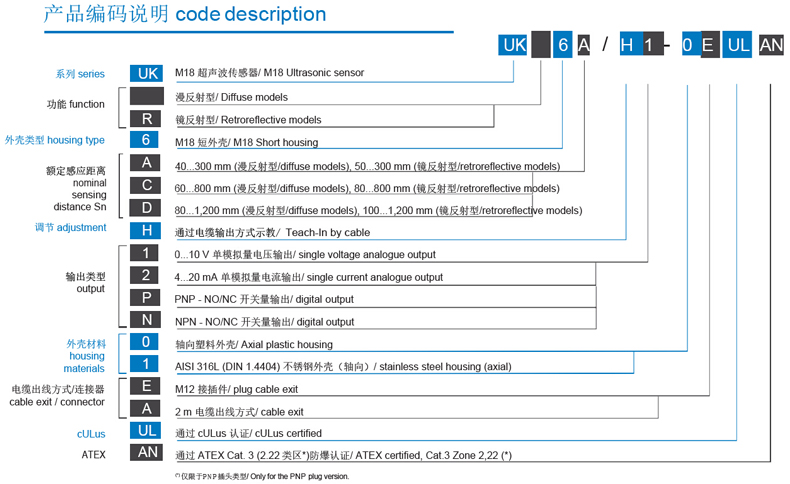Viewport: 790px width, 484px height.
Task: Click the P code box for PNP output
Action: coord(146,298)
